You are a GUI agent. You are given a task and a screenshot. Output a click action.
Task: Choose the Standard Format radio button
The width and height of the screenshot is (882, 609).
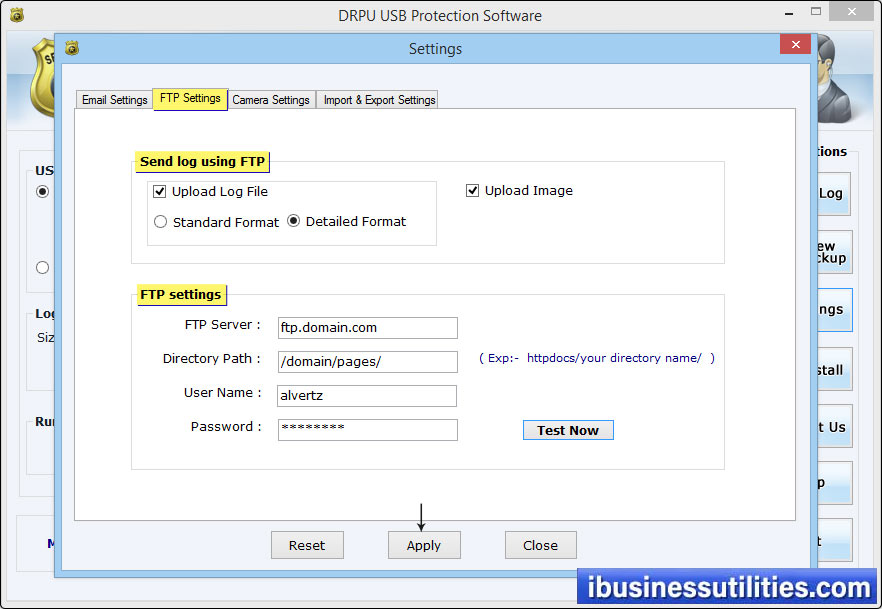pos(160,222)
